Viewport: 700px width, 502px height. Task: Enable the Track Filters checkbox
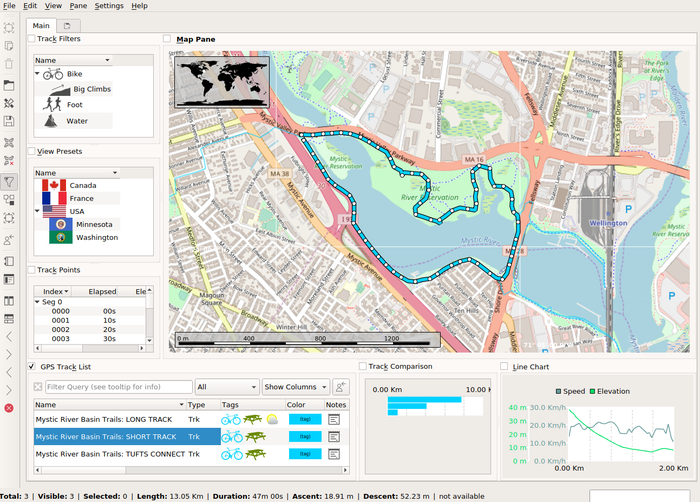(x=31, y=39)
